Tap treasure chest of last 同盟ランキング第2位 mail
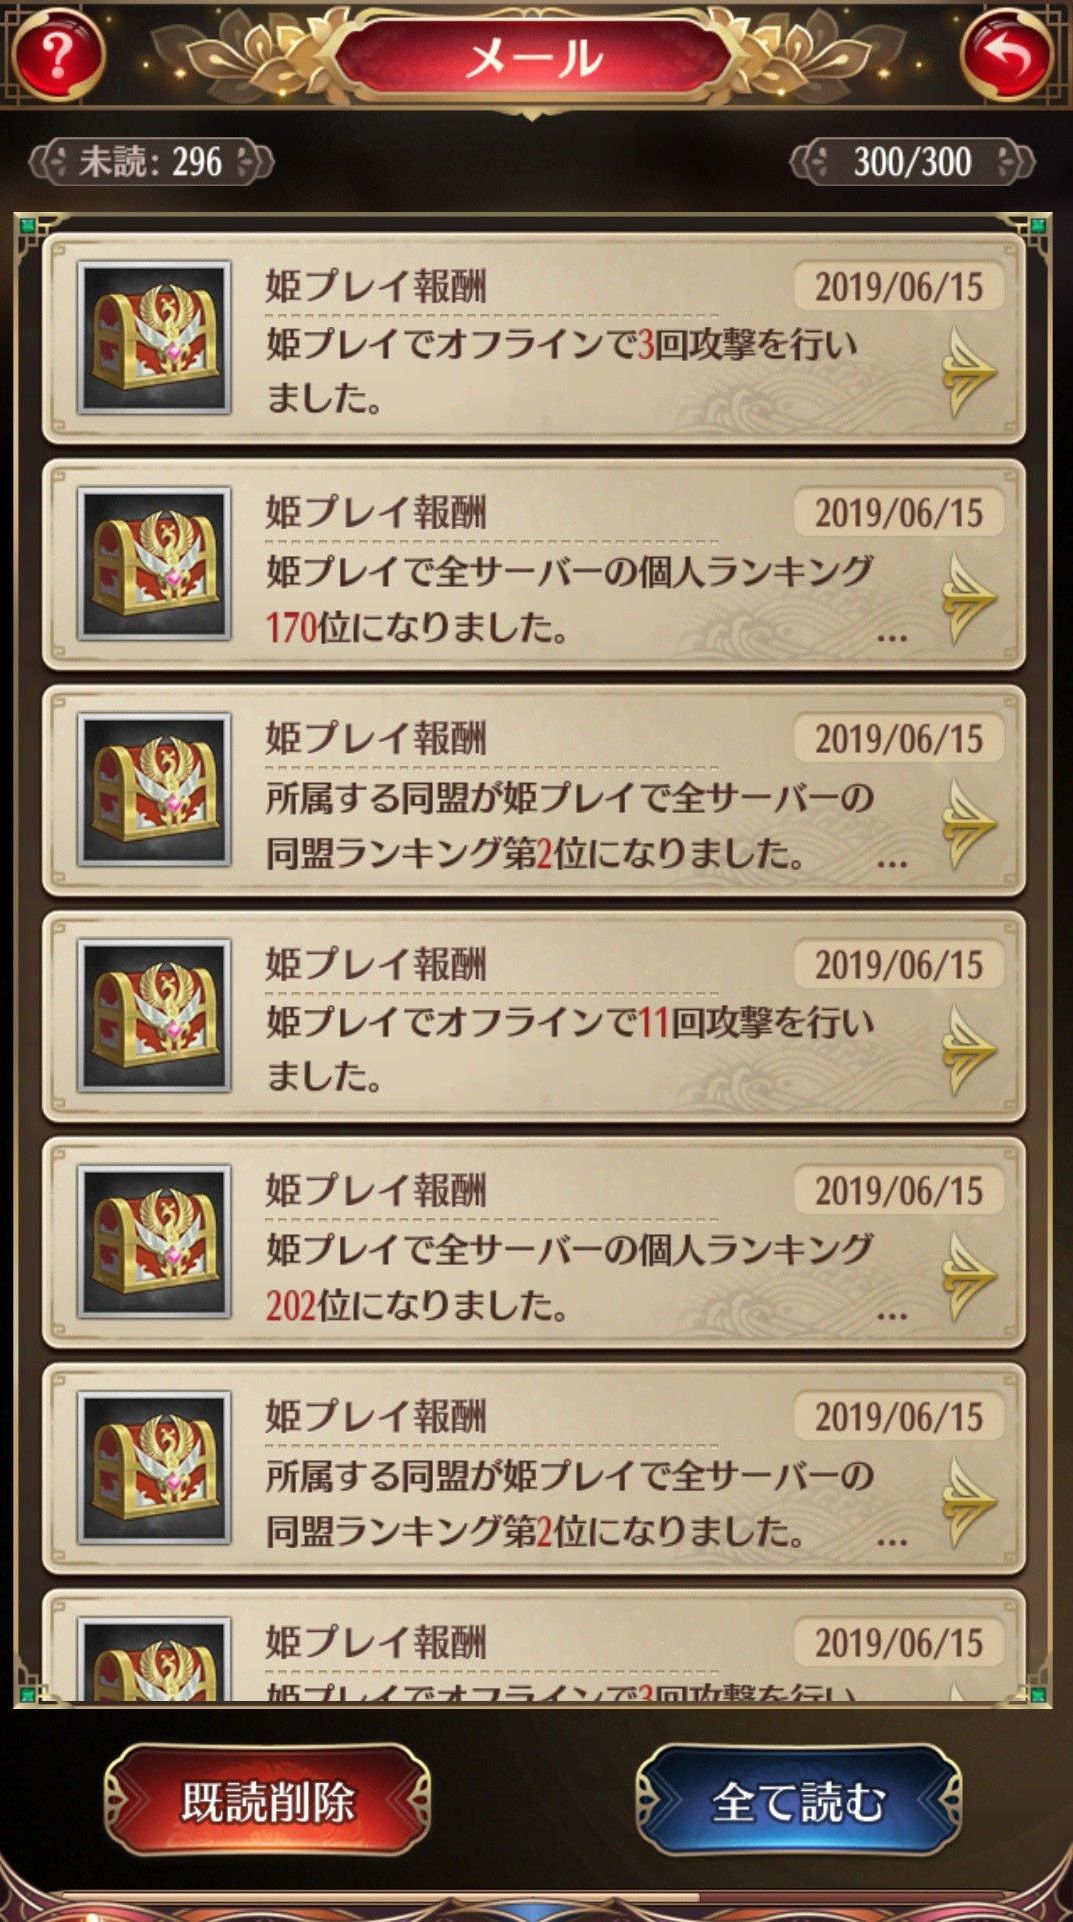The height and width of the screenshot is (1922, 1073). [154, 1468]
